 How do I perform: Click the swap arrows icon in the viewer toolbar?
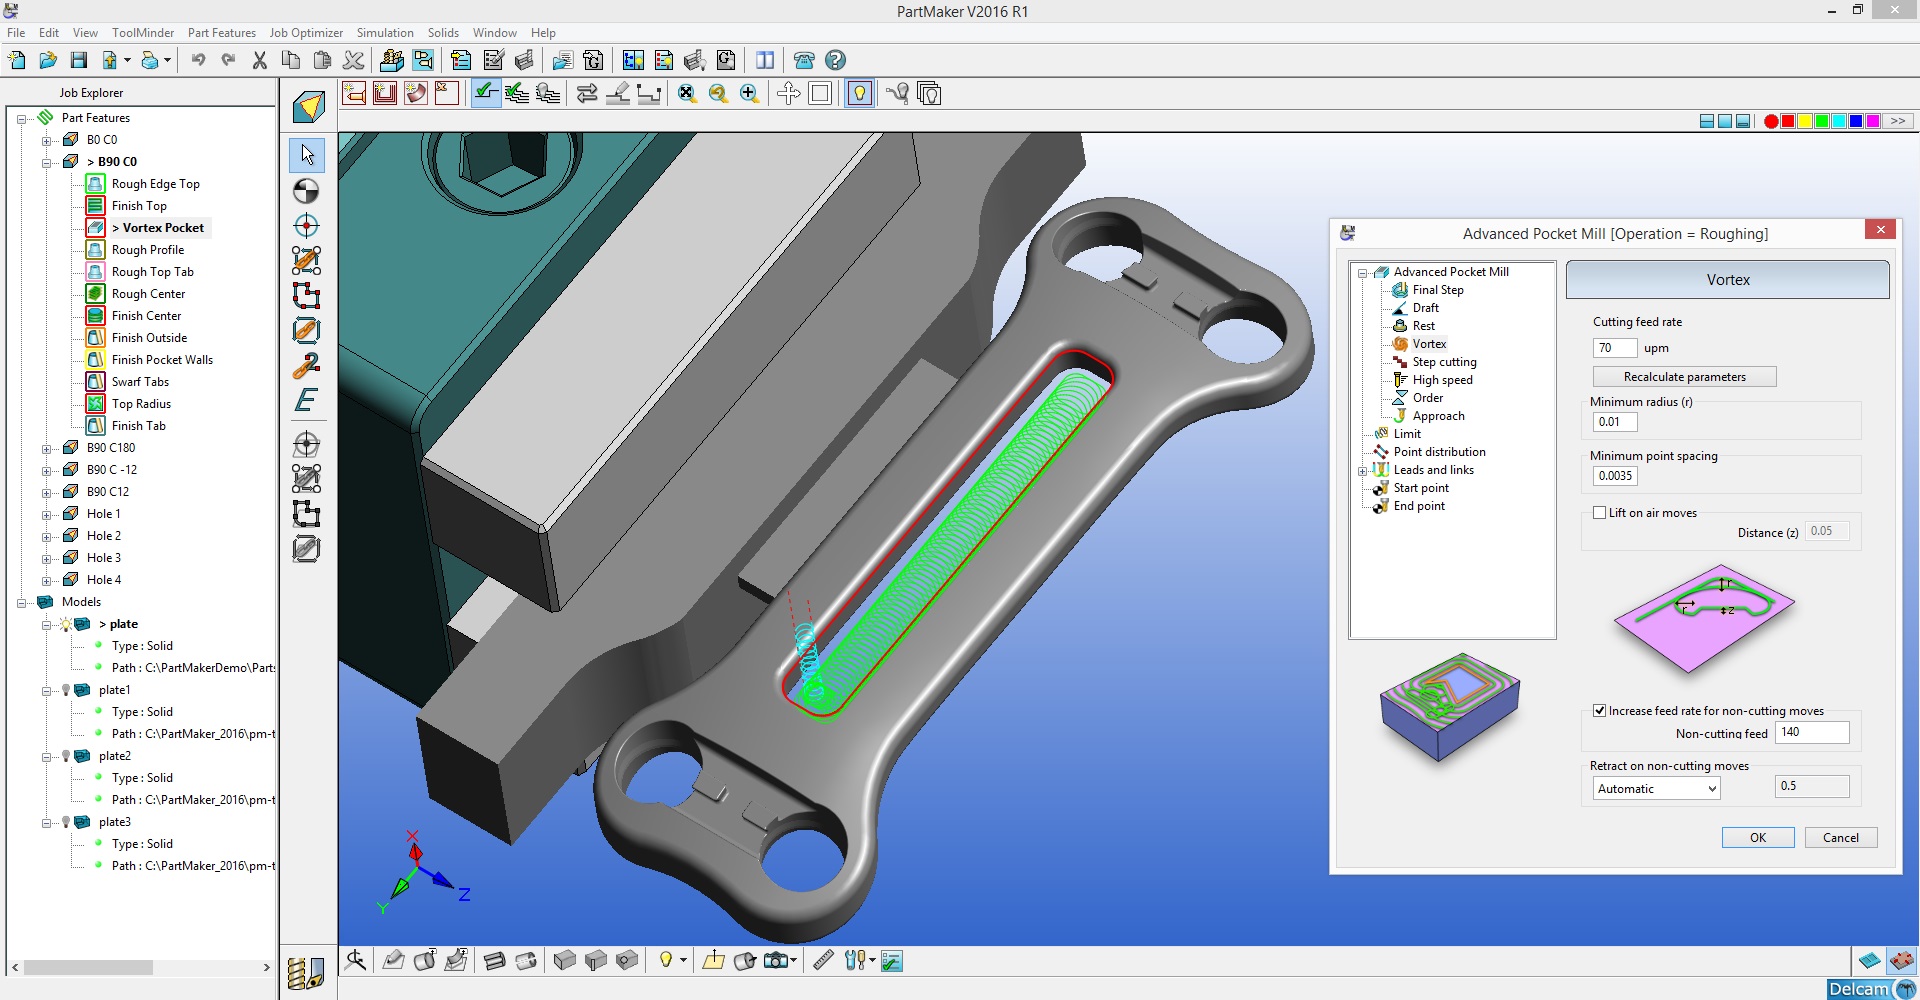pyautogui.click(x=587, y=94)
